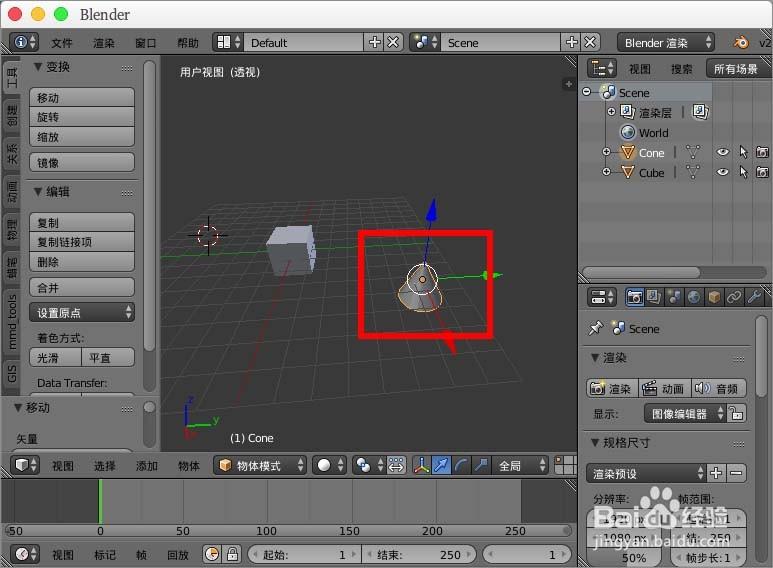The width and height of the screenshot is (773, 568).
Task: Click the 镜像 button
Action: (82, 162)
